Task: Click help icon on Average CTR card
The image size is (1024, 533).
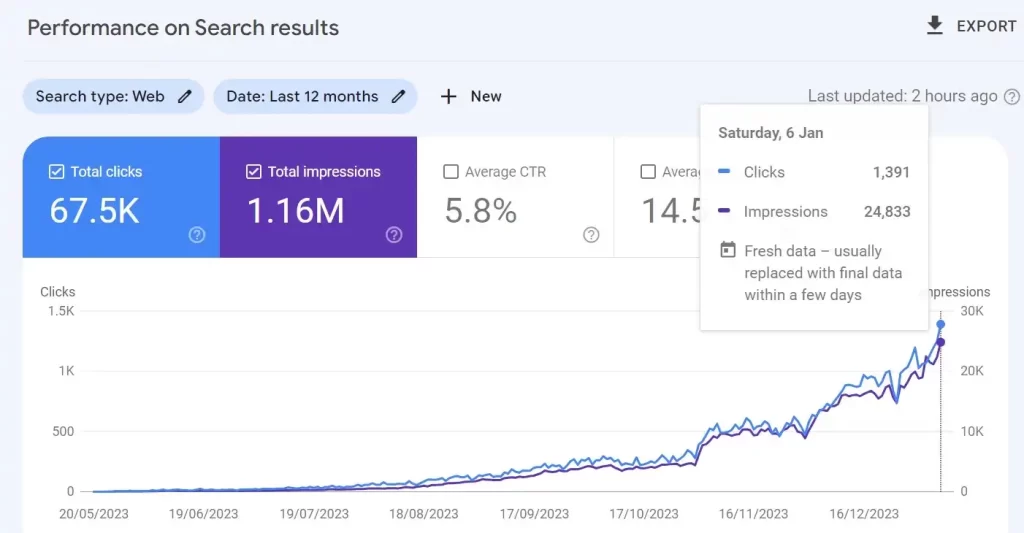Action: click(591, 235)
